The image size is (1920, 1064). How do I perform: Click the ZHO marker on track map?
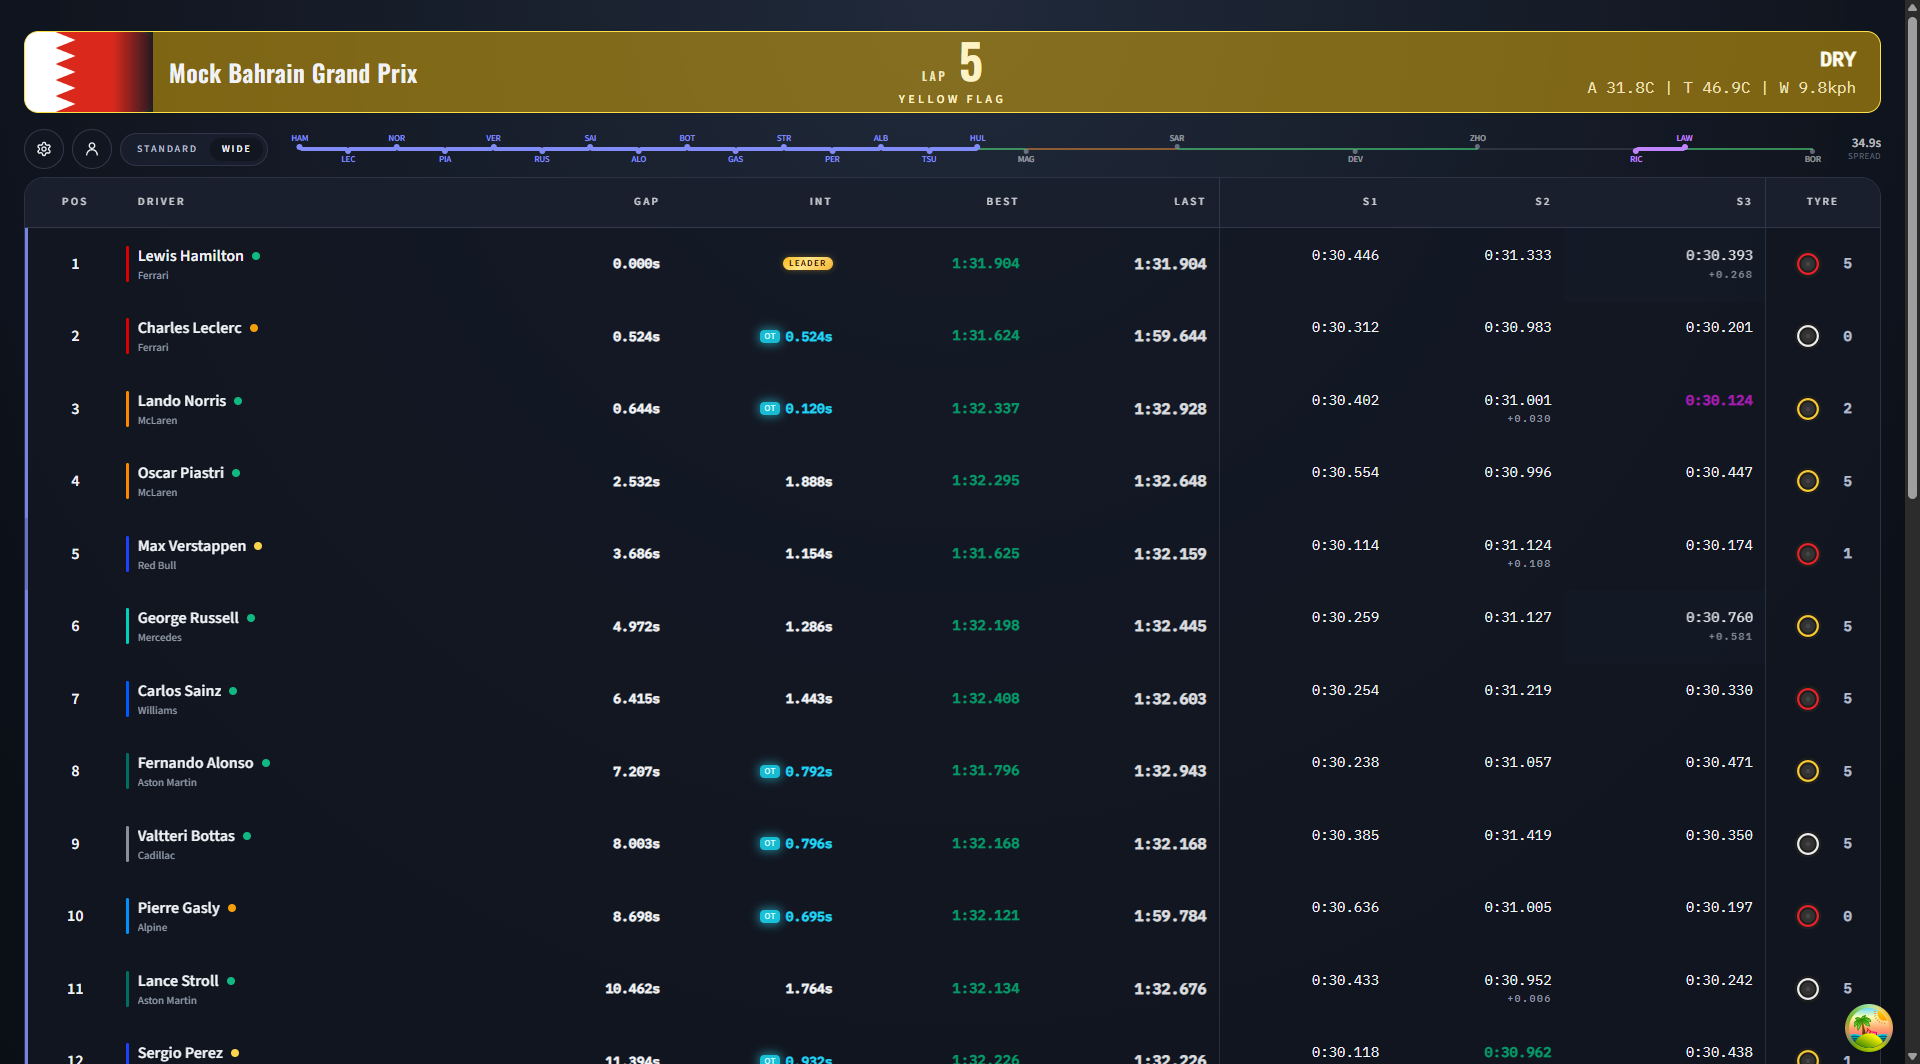[1477, 142]
